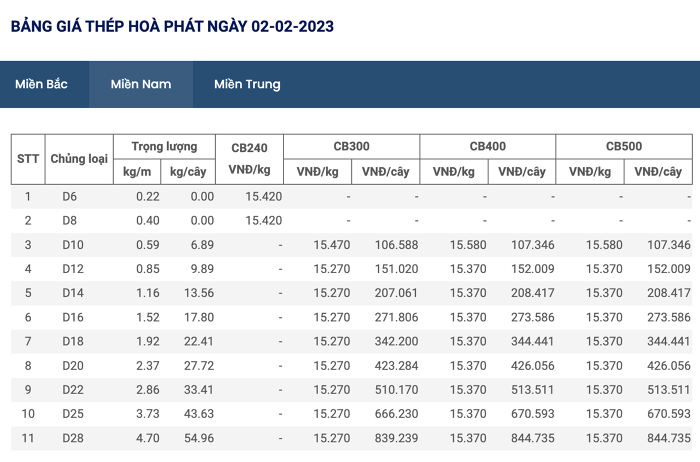Viewport: 700px width, 462px height.
Task: Click the STT column header
Action: tap(28, 159)
